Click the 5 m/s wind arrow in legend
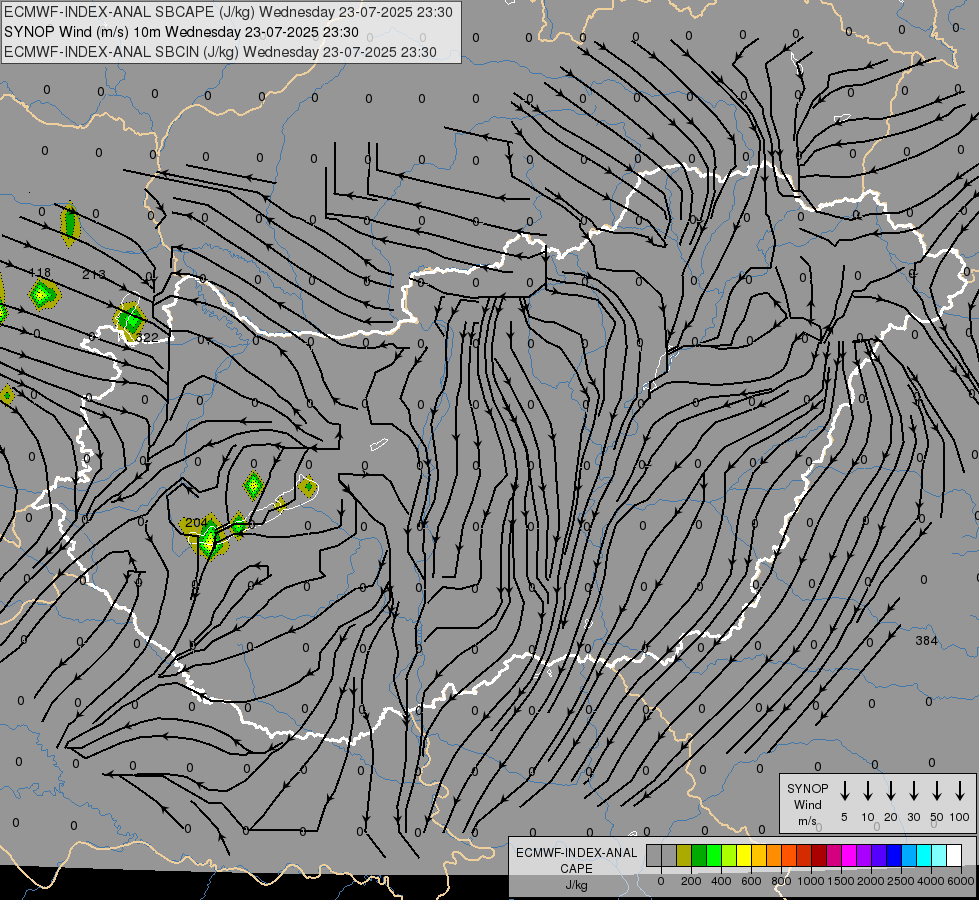This screenshot has height=900, width=979. point(844,791)
